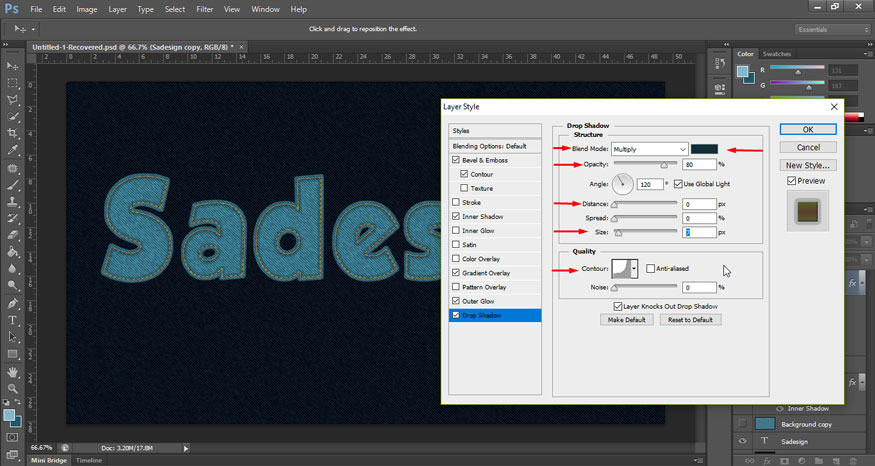
Task: Click the Opacity value field
Action: tap(699, 165)
